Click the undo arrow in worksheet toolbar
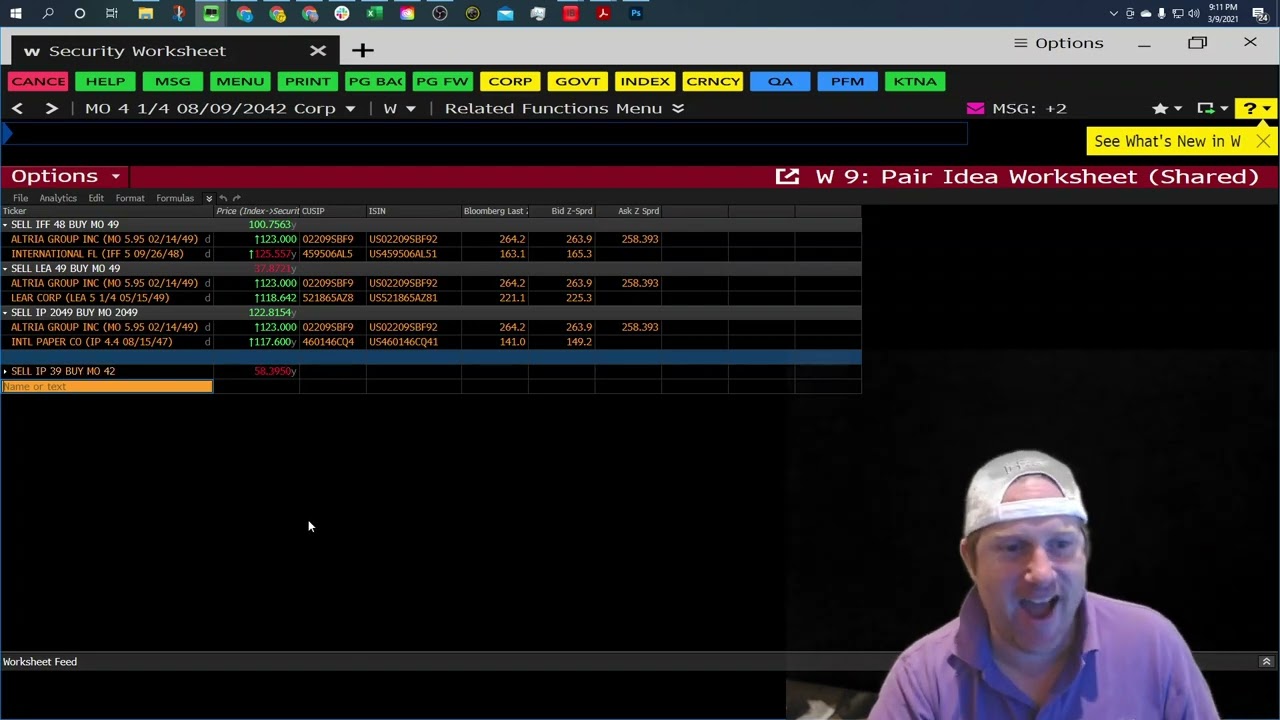The width and height of the screenshot is (1280, 720). [x=223, y=198]
